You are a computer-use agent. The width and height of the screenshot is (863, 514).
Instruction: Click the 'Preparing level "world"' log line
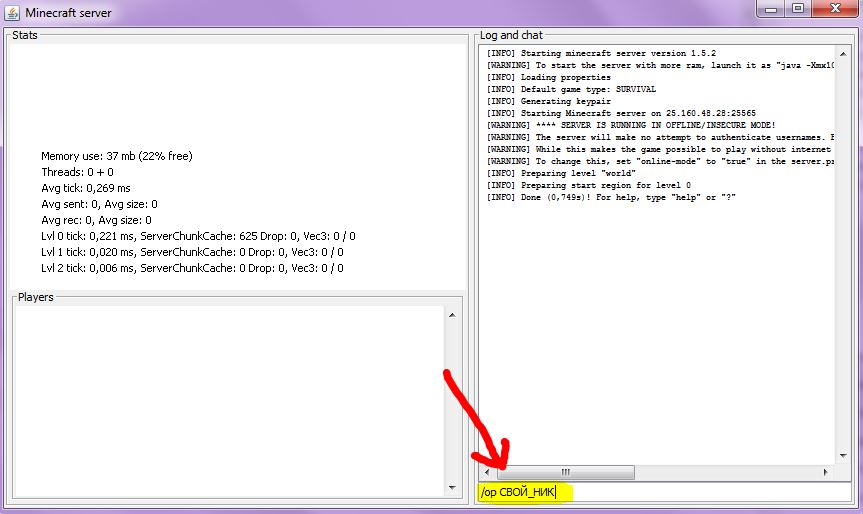coord(561,173)
